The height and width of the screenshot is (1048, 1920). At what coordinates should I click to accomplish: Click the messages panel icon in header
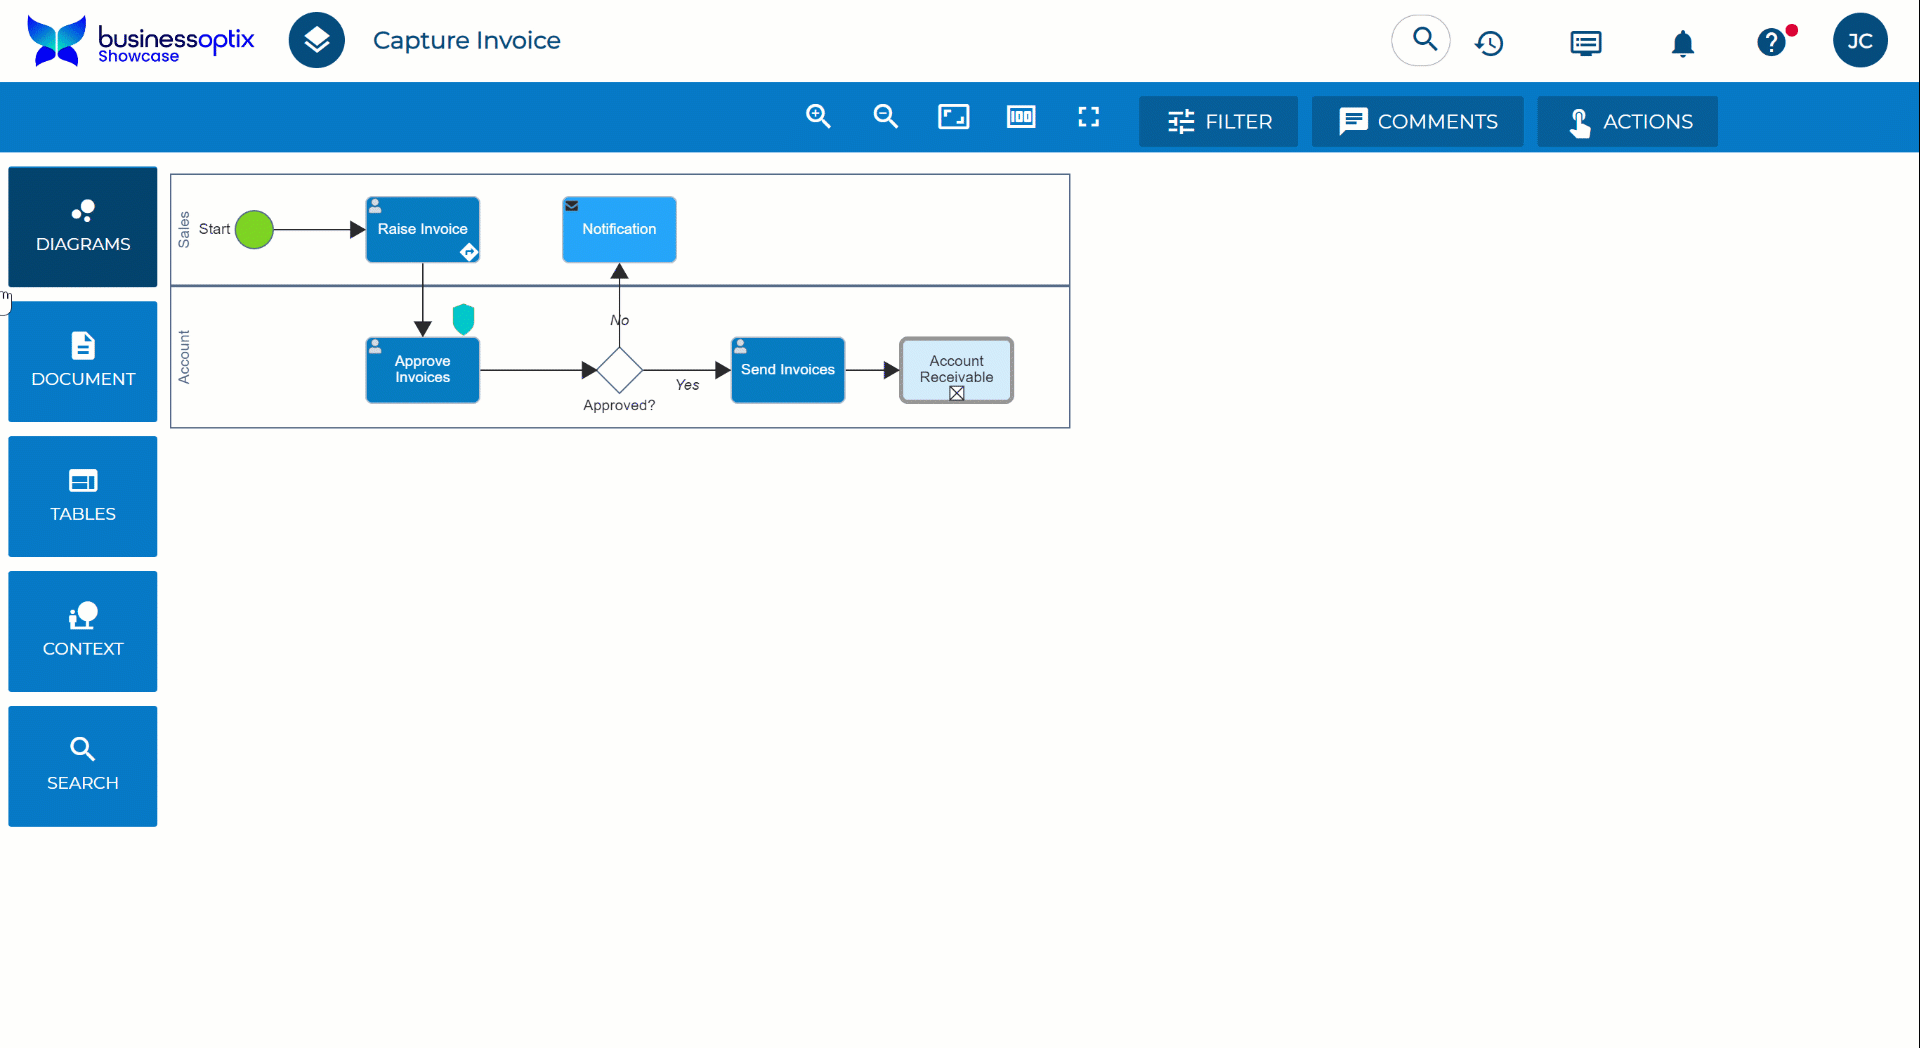1585,43
